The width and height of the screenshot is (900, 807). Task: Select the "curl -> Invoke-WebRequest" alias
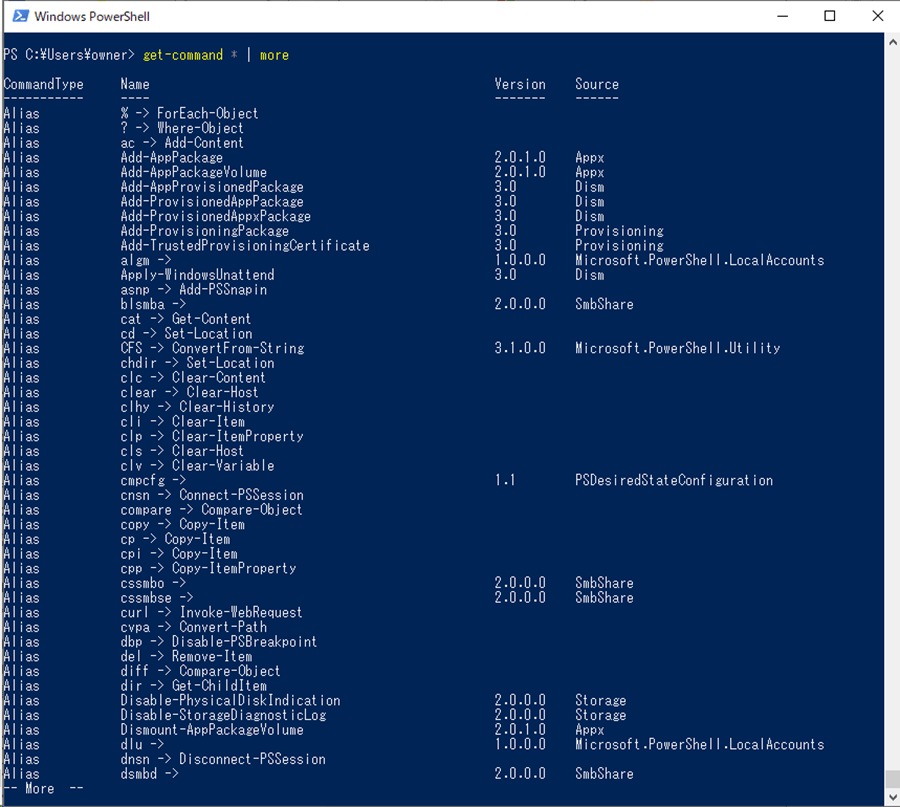[x=211, y=613]
